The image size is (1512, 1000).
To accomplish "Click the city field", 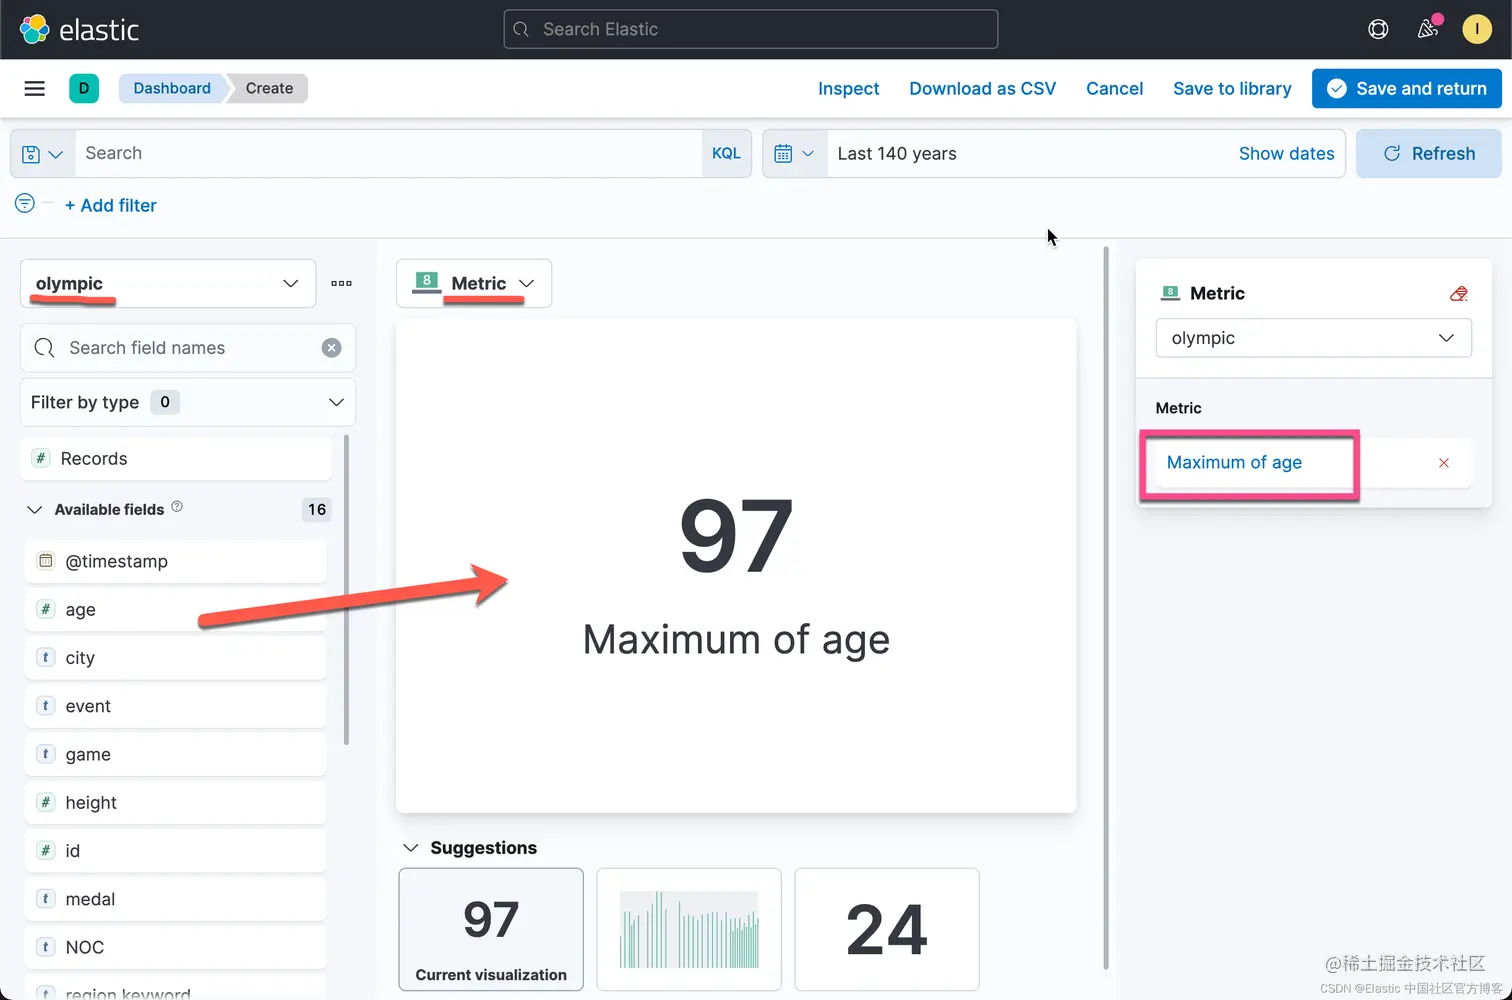I will [x=176, y=657].
